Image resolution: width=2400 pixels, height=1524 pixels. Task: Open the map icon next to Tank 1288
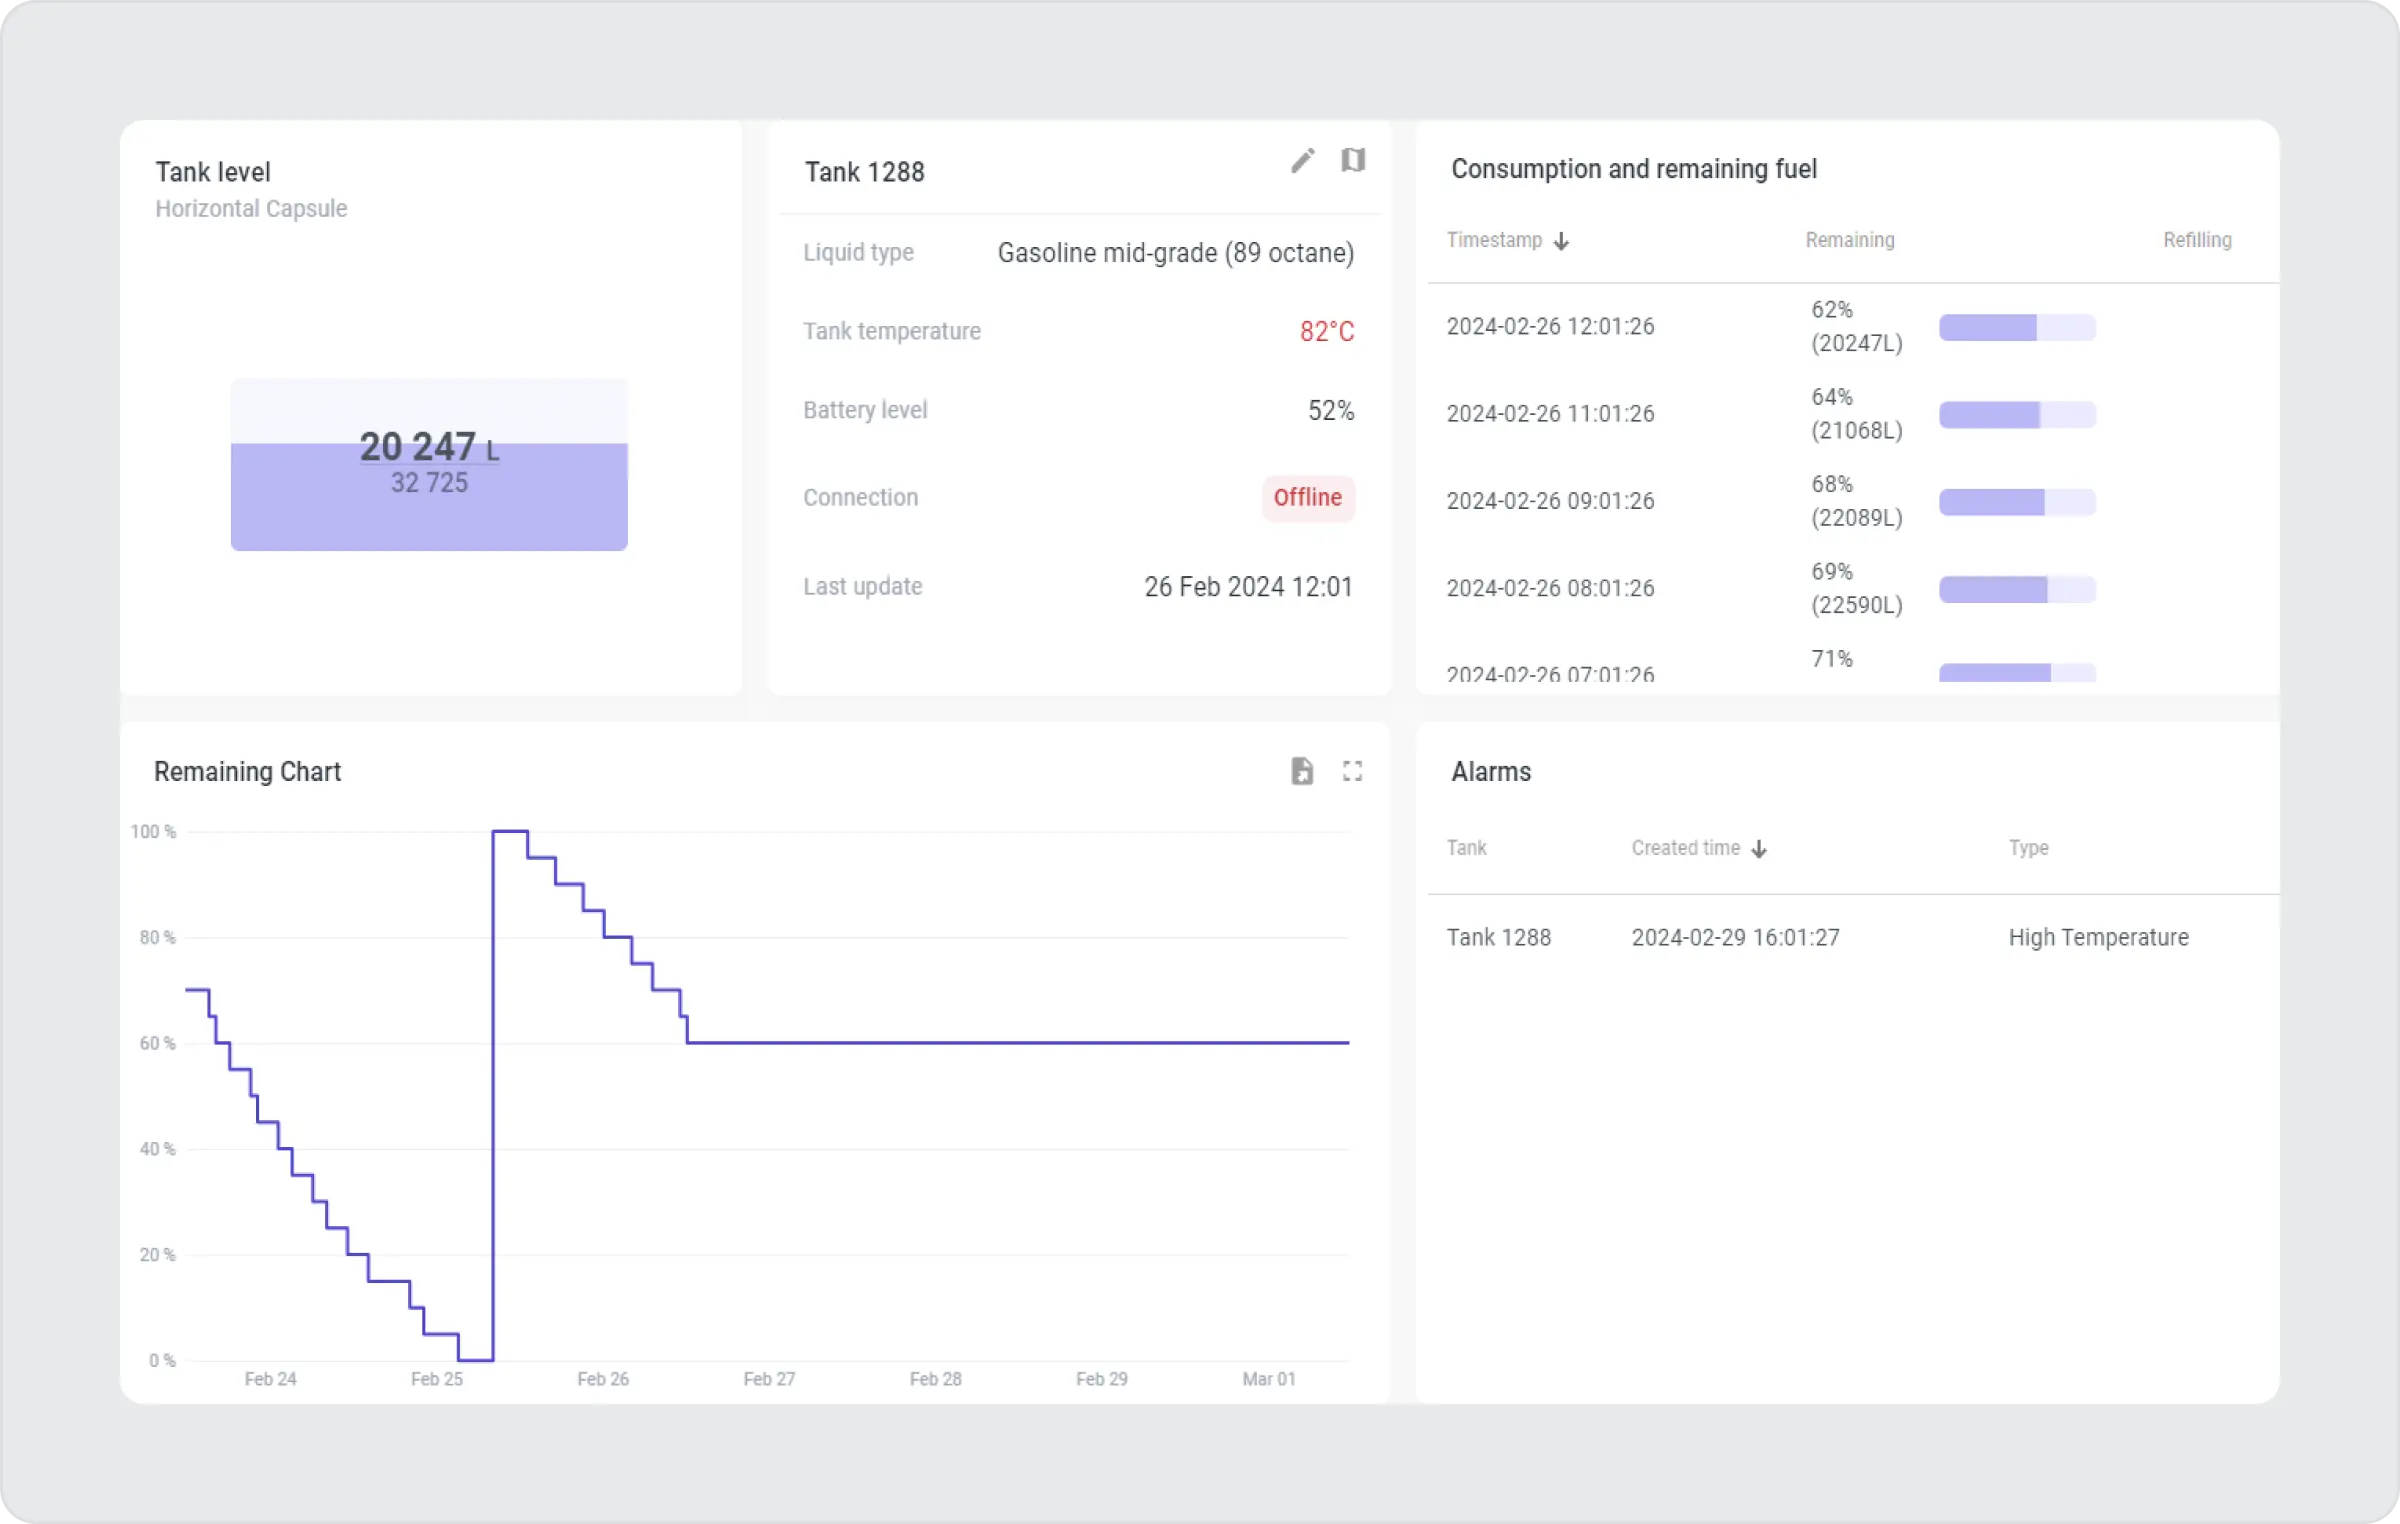point(1353,160)
